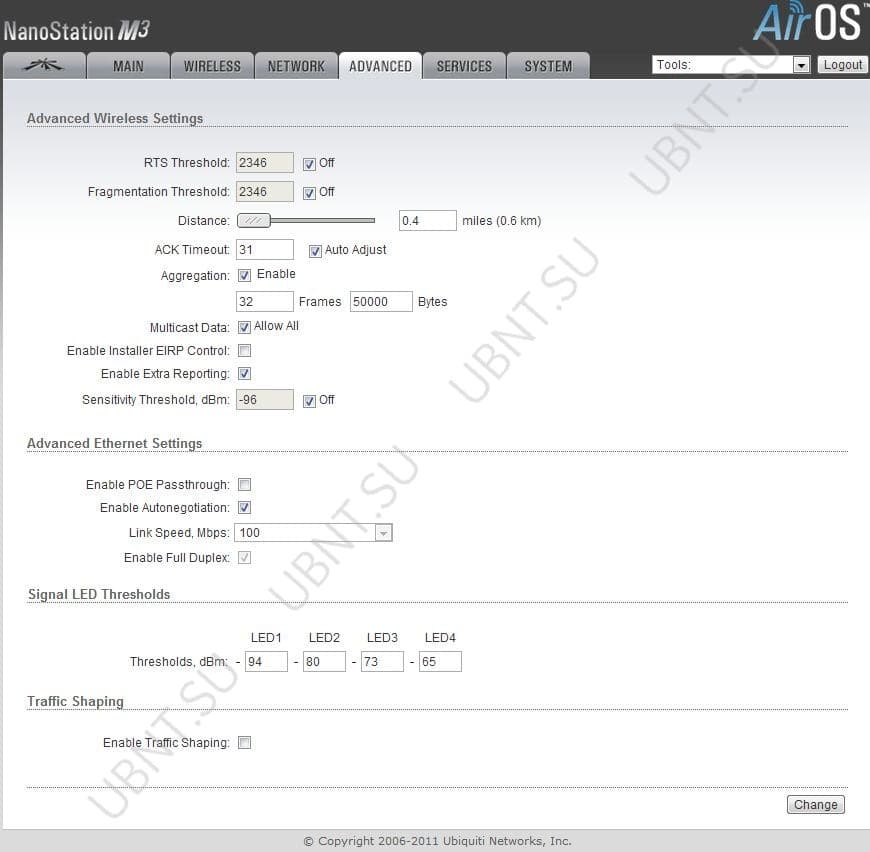
Task: Click the Signal LED Thresholds heading
Action: click(x=99, y=594)
